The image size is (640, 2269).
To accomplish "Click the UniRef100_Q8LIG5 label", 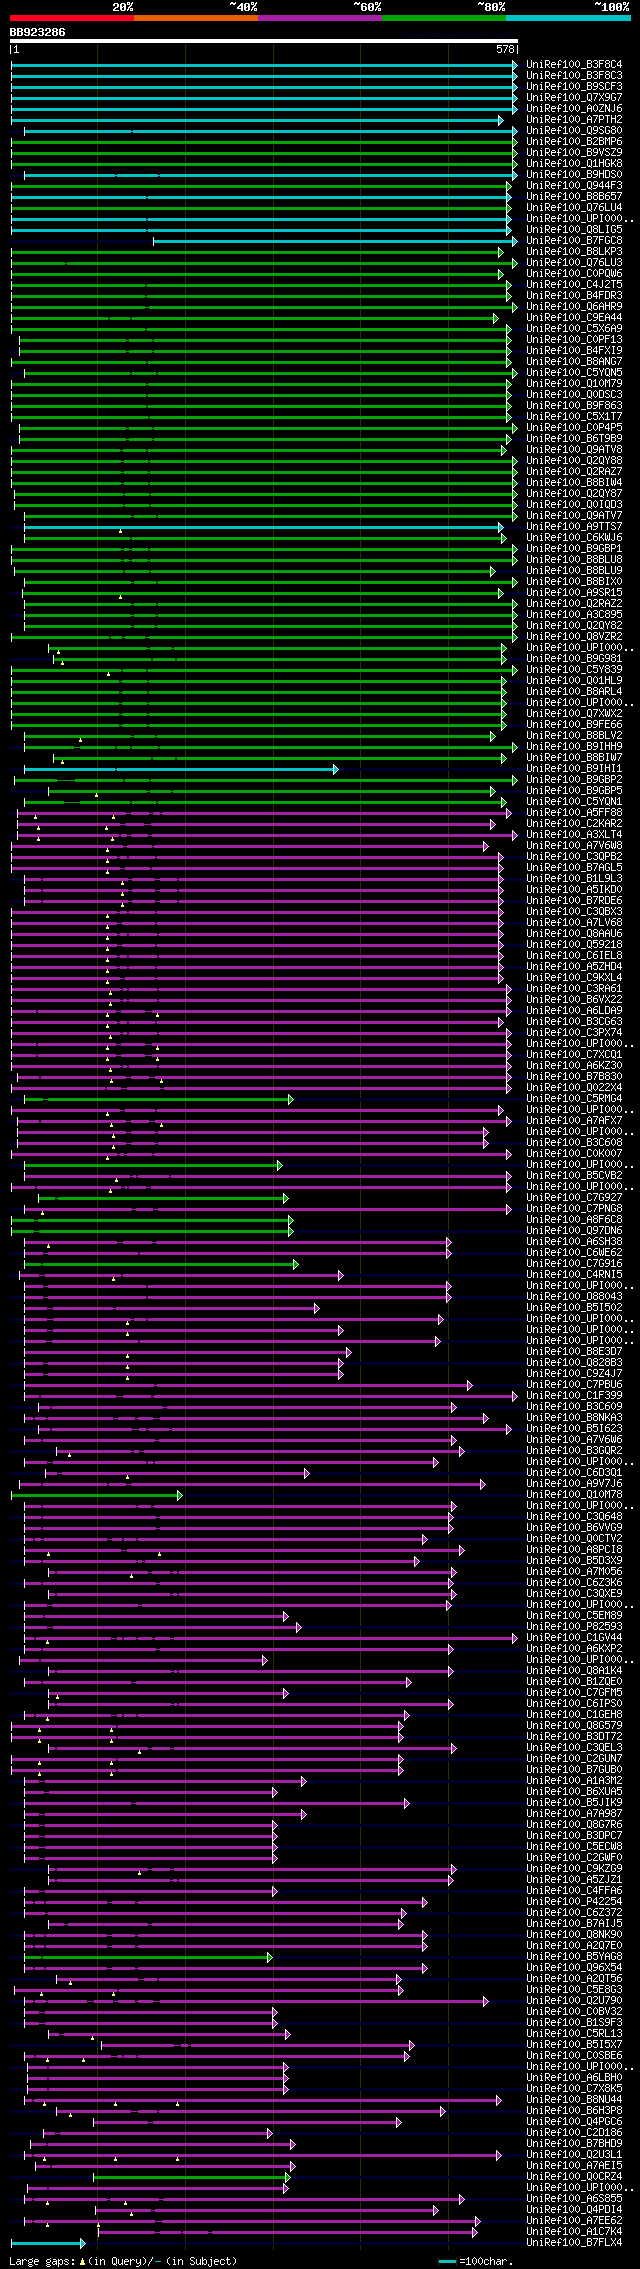I will click(x=574, y=229).
